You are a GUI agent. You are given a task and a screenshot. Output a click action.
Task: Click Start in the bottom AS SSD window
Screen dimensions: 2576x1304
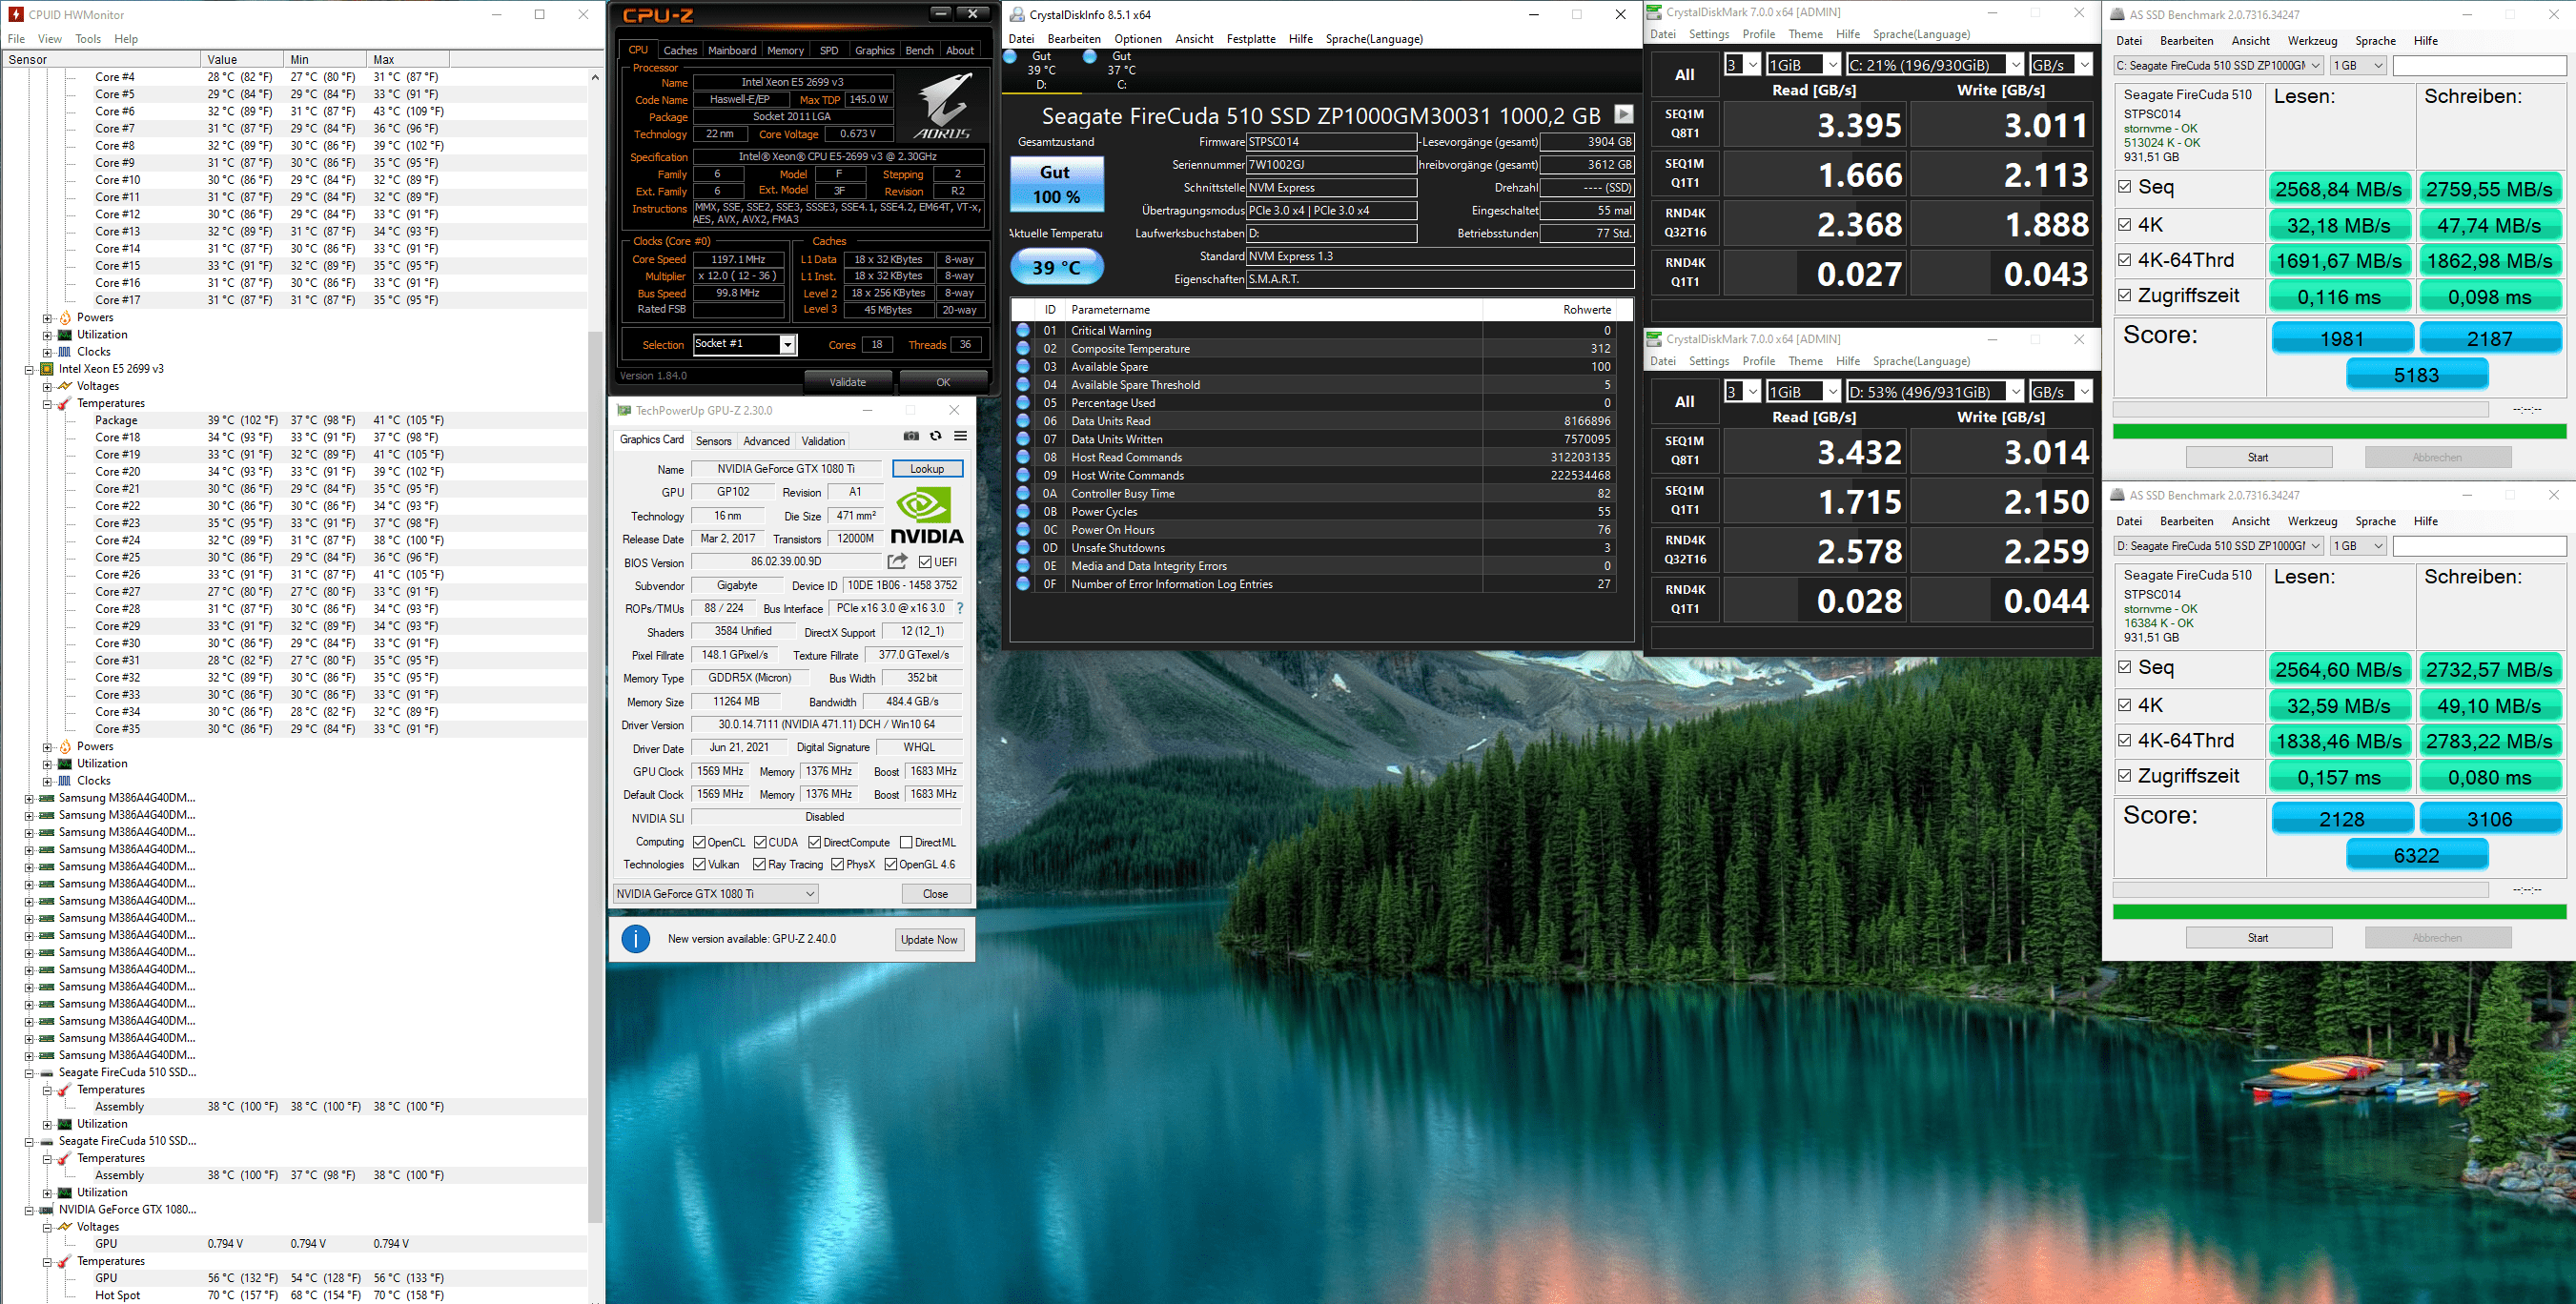2259,937
